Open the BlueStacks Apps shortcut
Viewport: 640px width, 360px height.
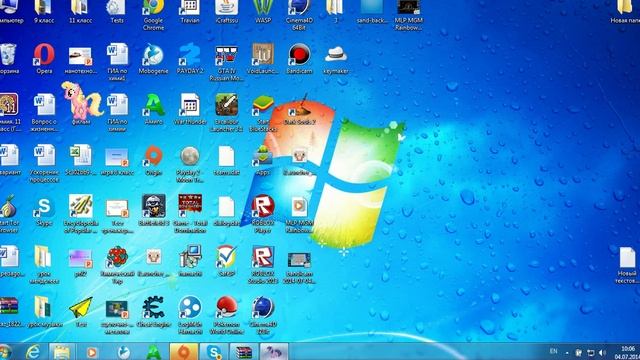pyautogui.click(x=263, y=160)
